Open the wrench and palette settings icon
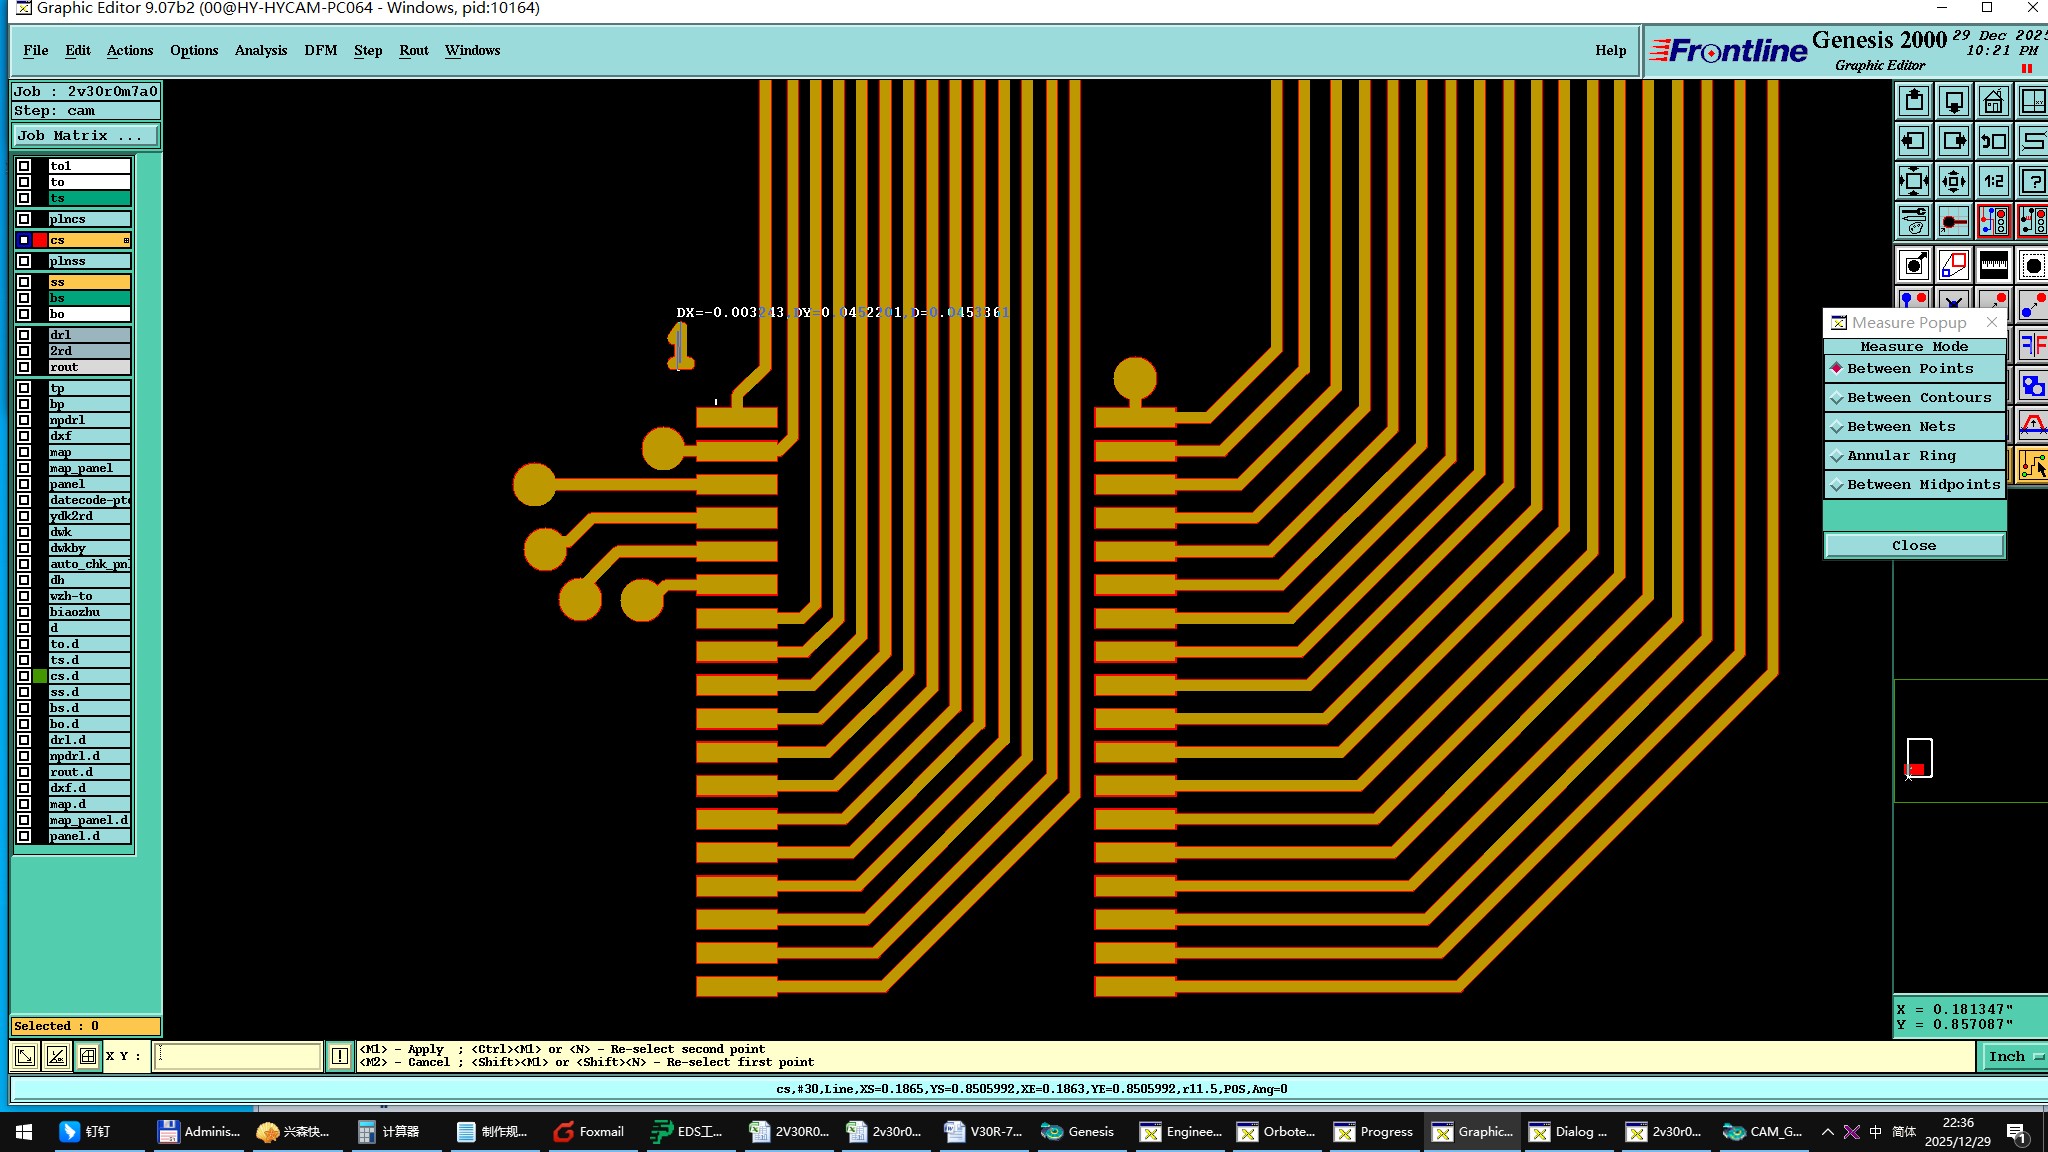Screen dimensions: 2048x1152 pos(1913,221)
